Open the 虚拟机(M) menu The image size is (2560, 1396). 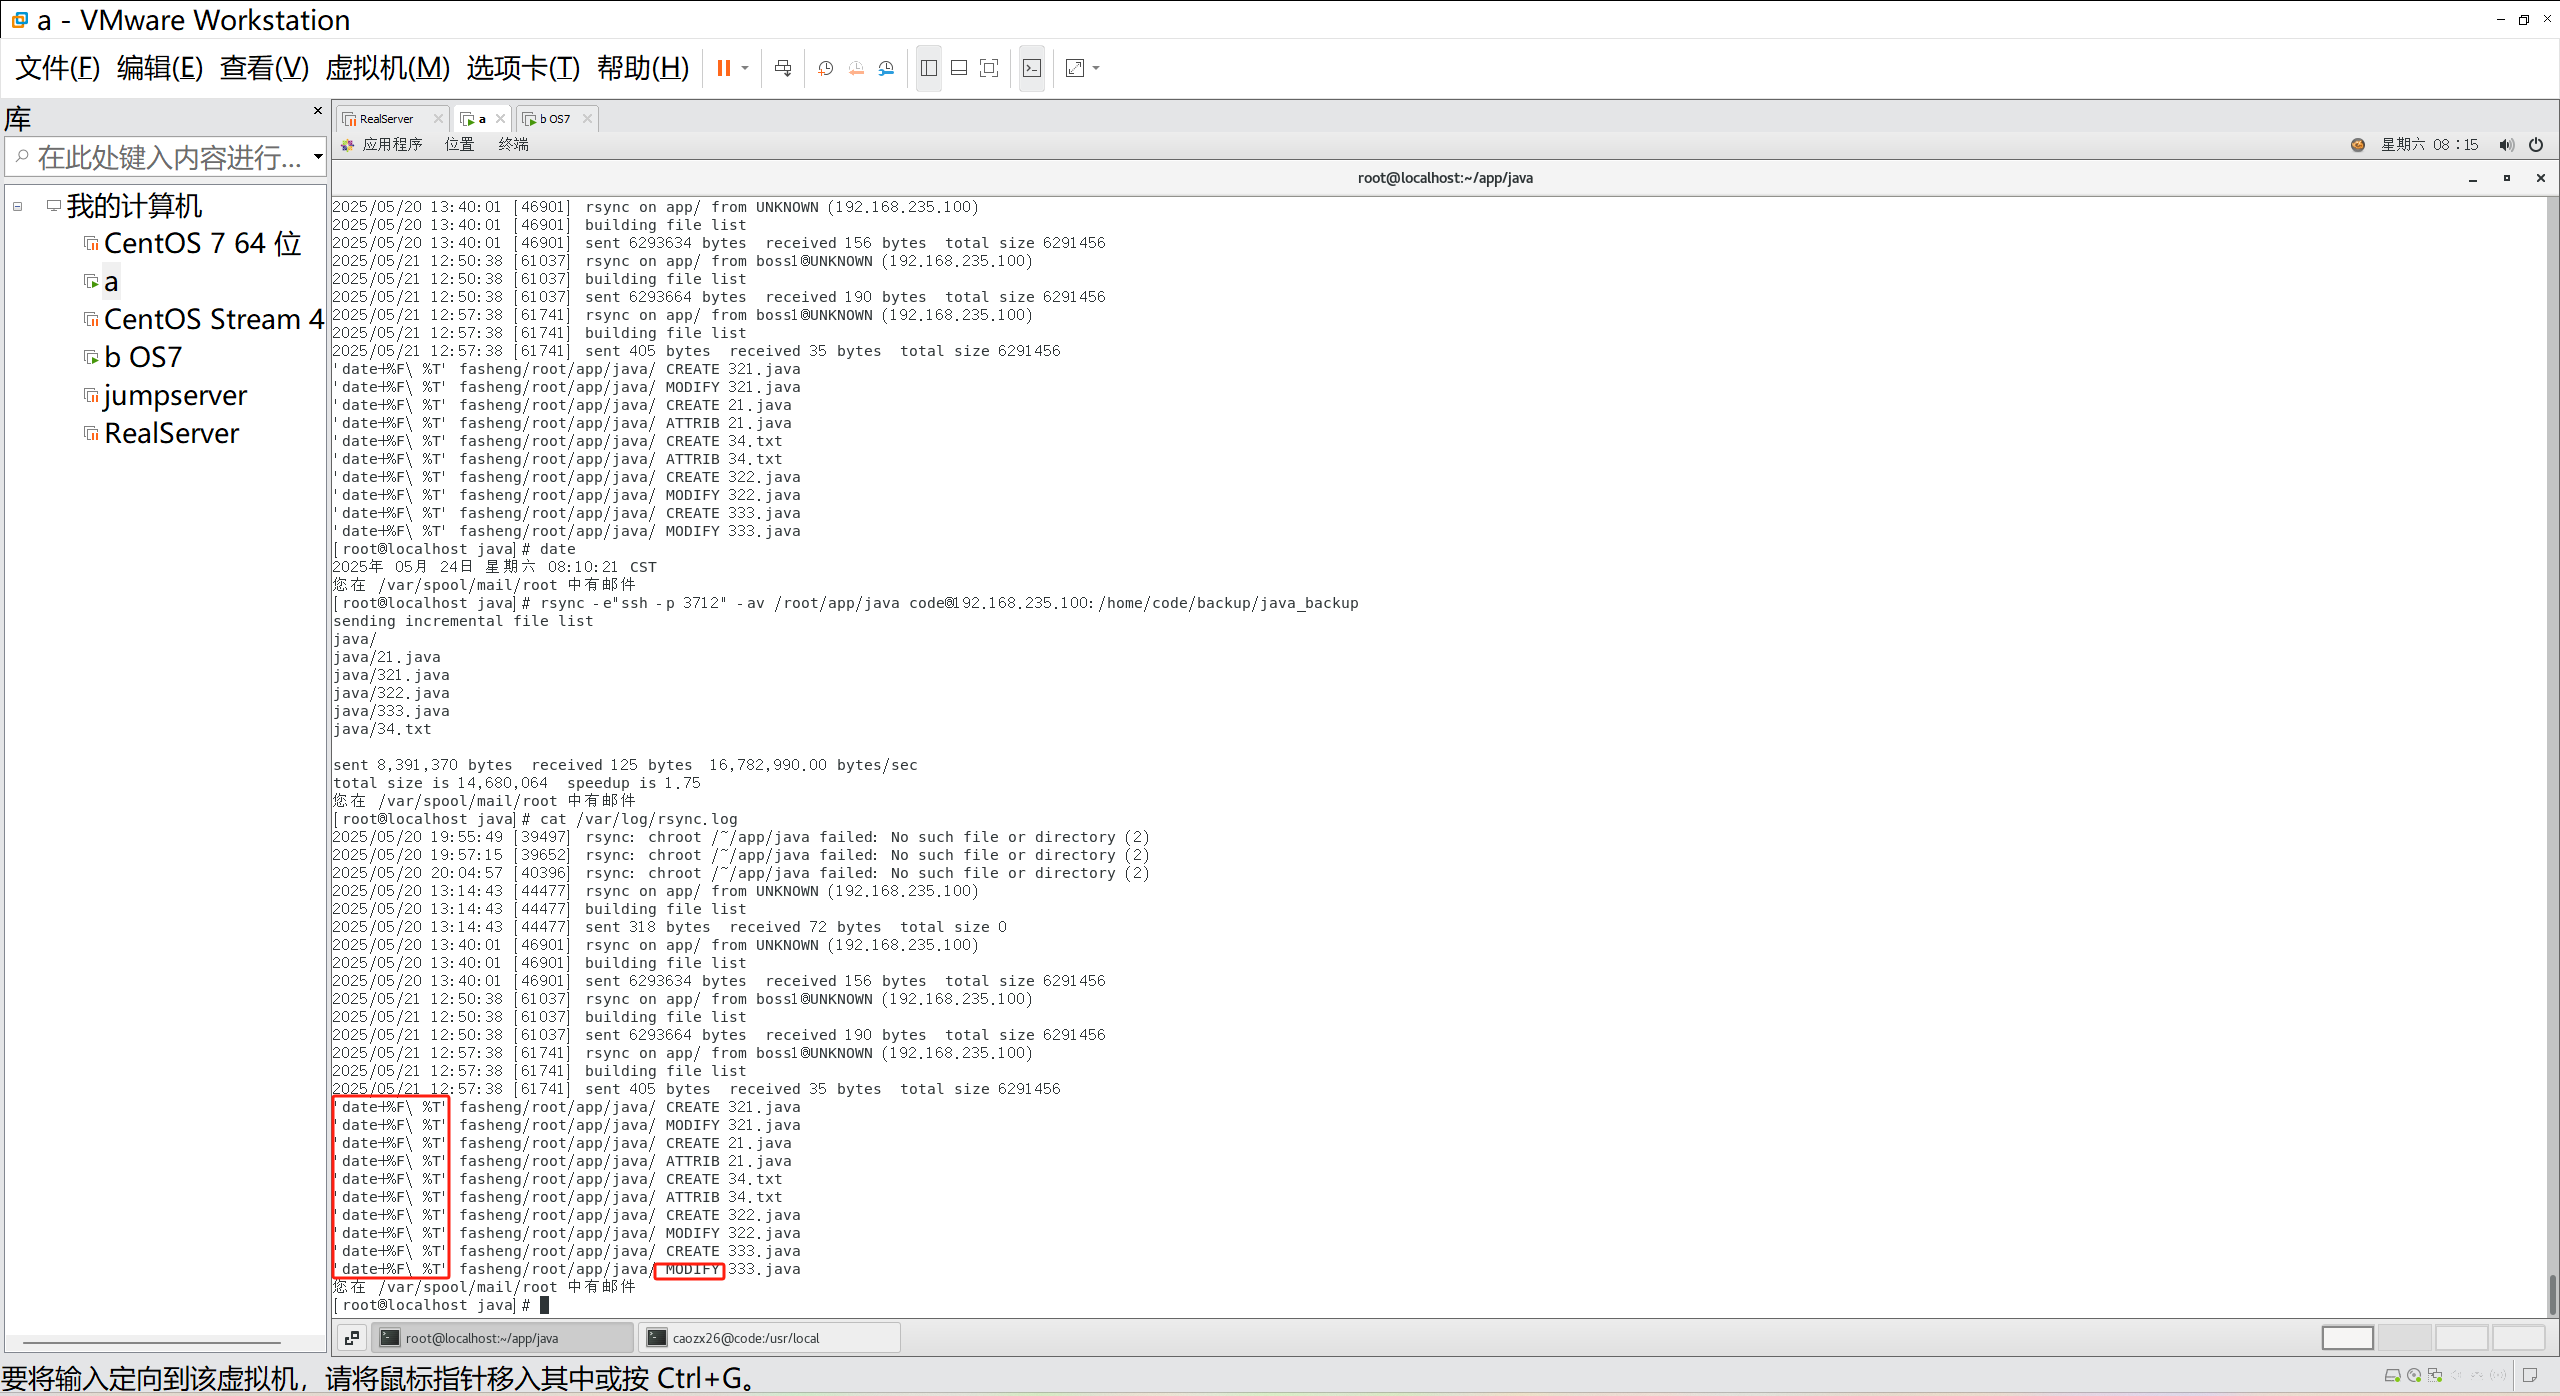tap(387, 68)
